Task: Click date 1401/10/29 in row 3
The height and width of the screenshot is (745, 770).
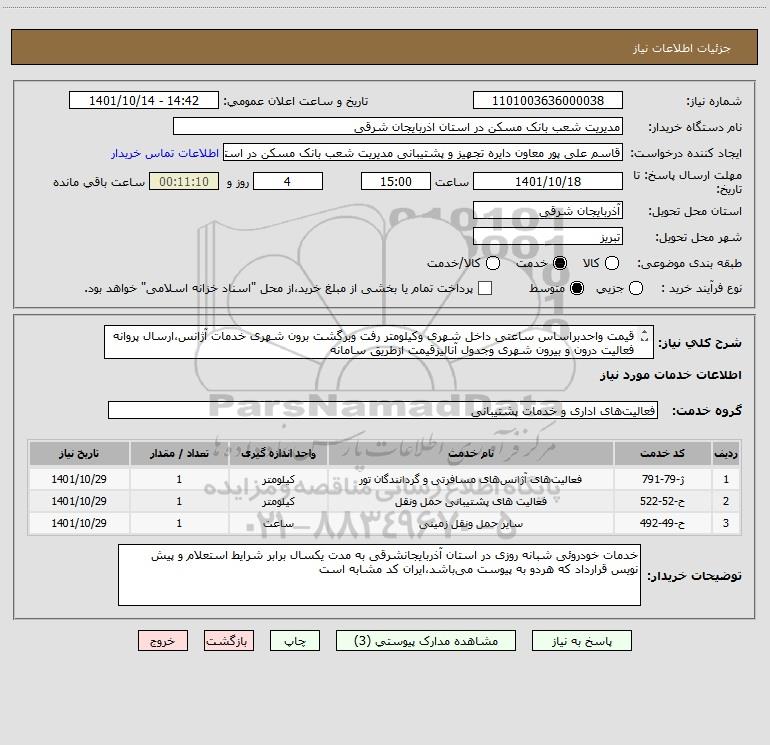Action: (79, 524)
